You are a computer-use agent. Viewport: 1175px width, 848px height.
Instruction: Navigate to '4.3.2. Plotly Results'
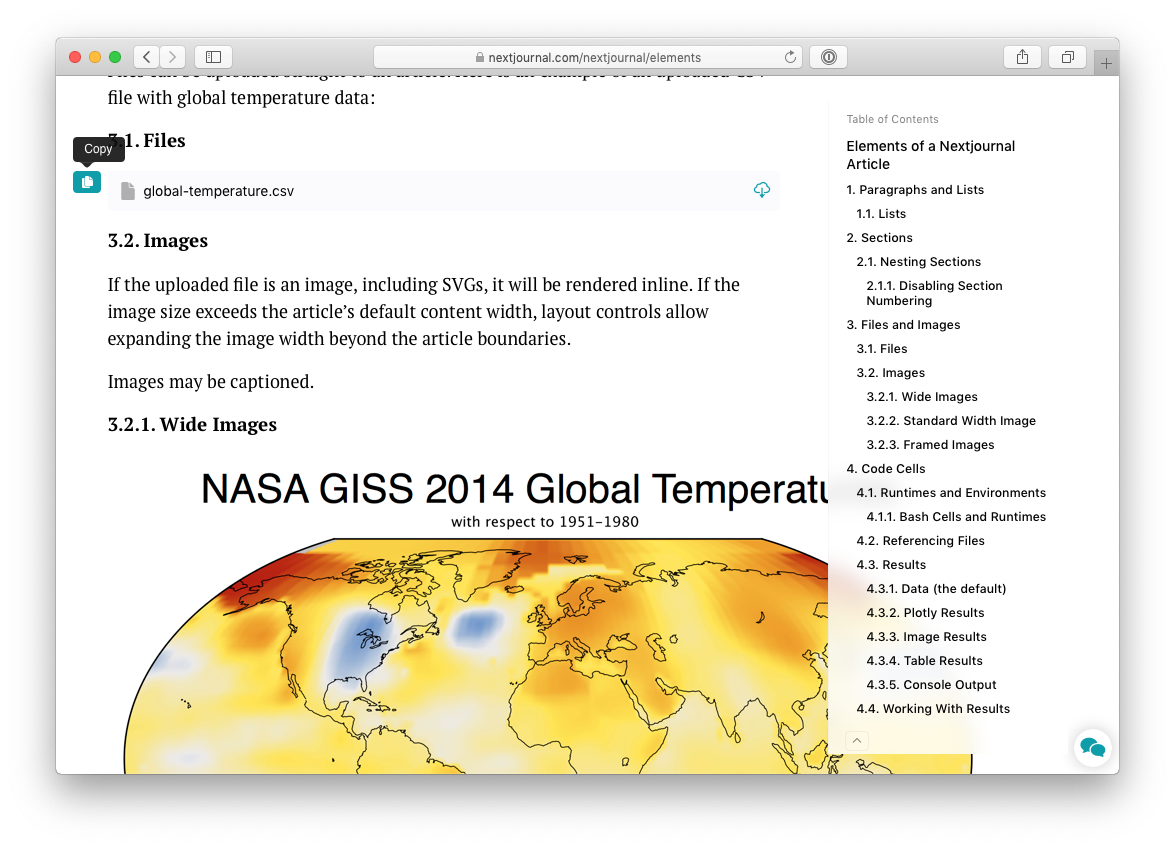click(x=925, y=612)
